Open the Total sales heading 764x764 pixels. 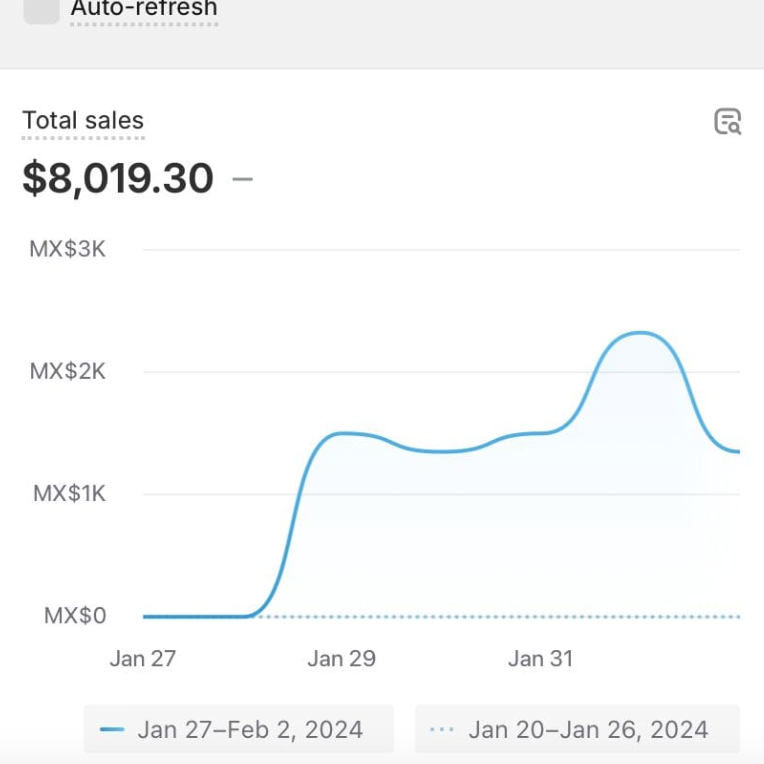(83, 120)
